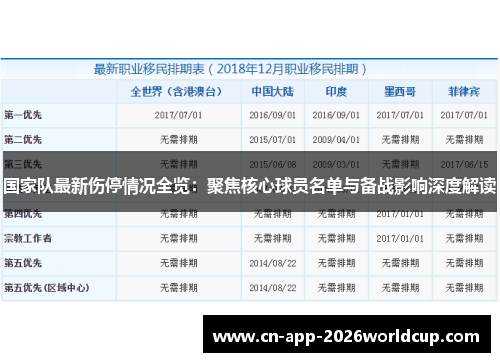500x362 pixels.
Task: Click 无需排期 in 区域中心 row 印度 cell
Action: [x=336, y=288]
